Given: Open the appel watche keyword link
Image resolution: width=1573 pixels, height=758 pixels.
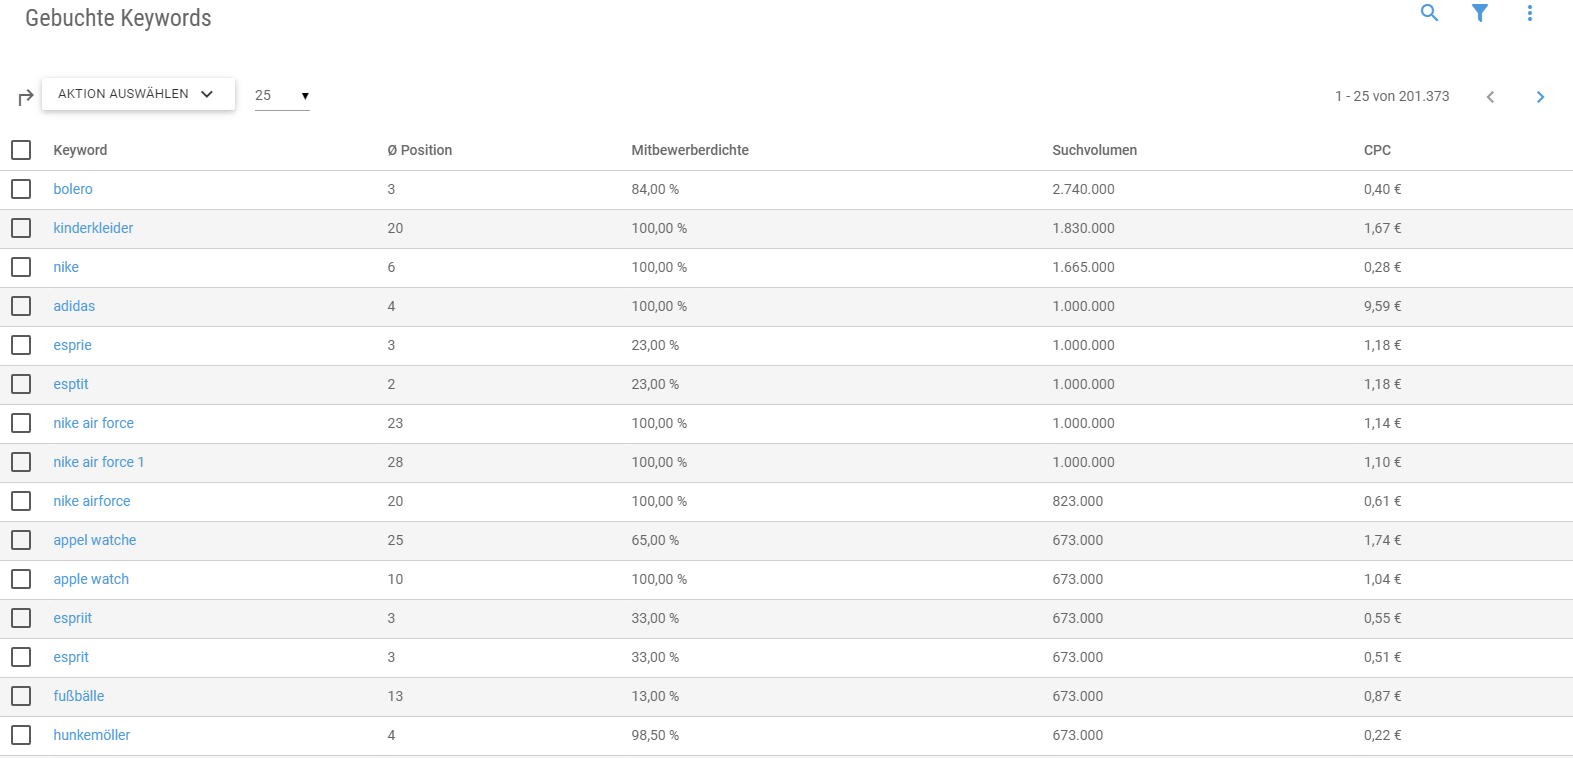Looking at the screenshot, I should [x=95, y=540].
